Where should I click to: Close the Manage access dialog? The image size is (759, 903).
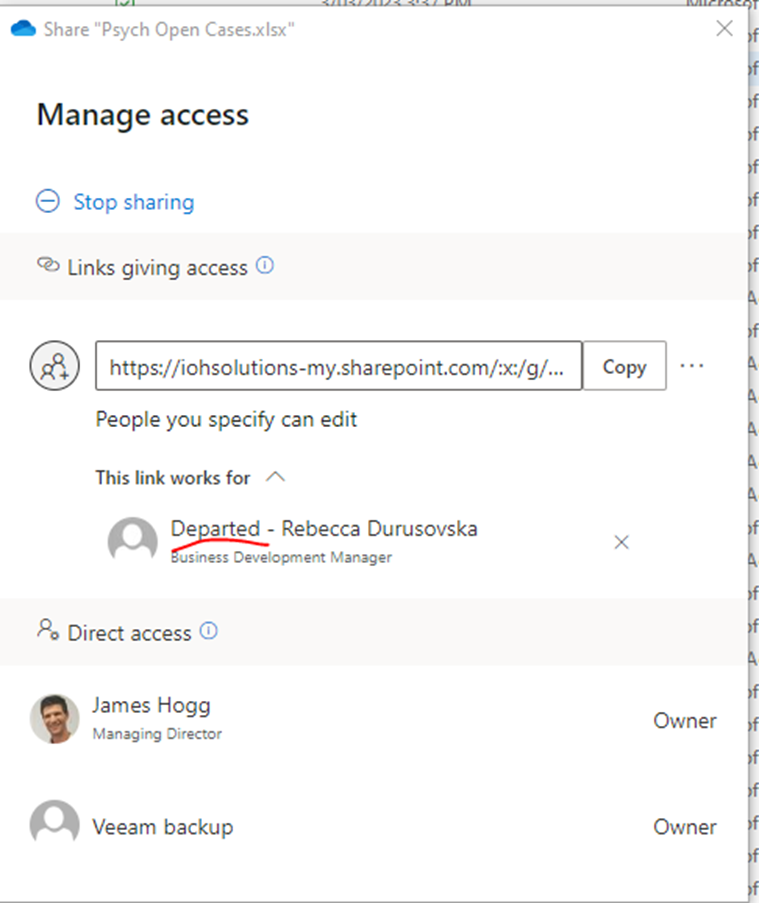[724, 28]
